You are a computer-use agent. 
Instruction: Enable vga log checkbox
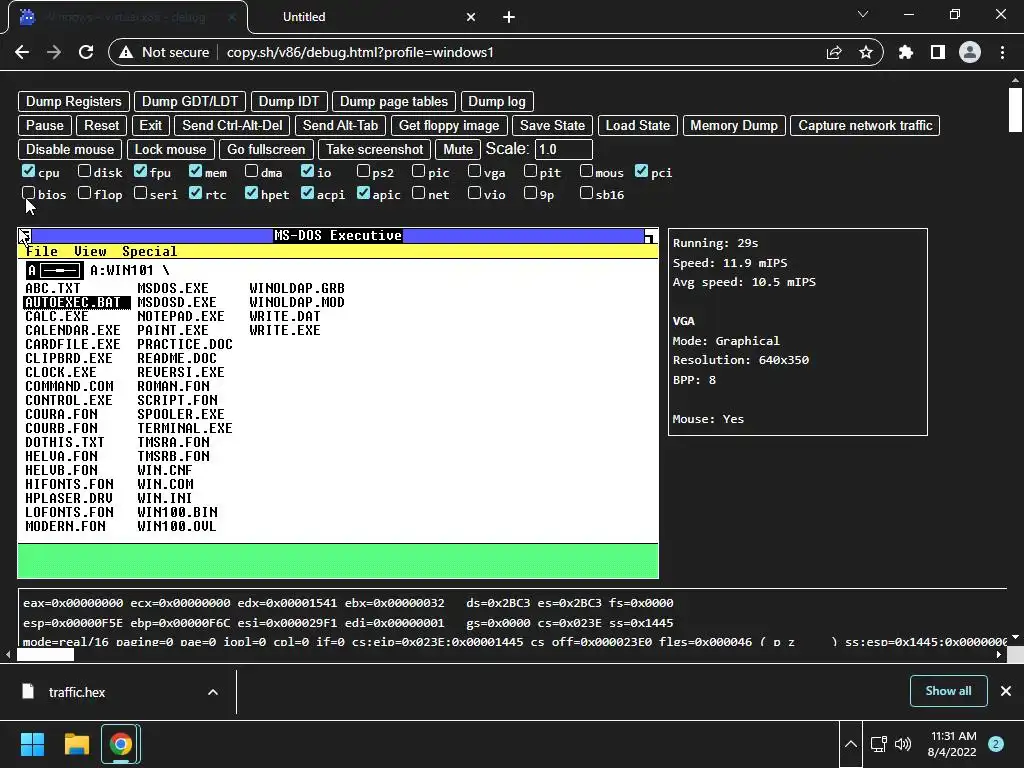[475, 171]
